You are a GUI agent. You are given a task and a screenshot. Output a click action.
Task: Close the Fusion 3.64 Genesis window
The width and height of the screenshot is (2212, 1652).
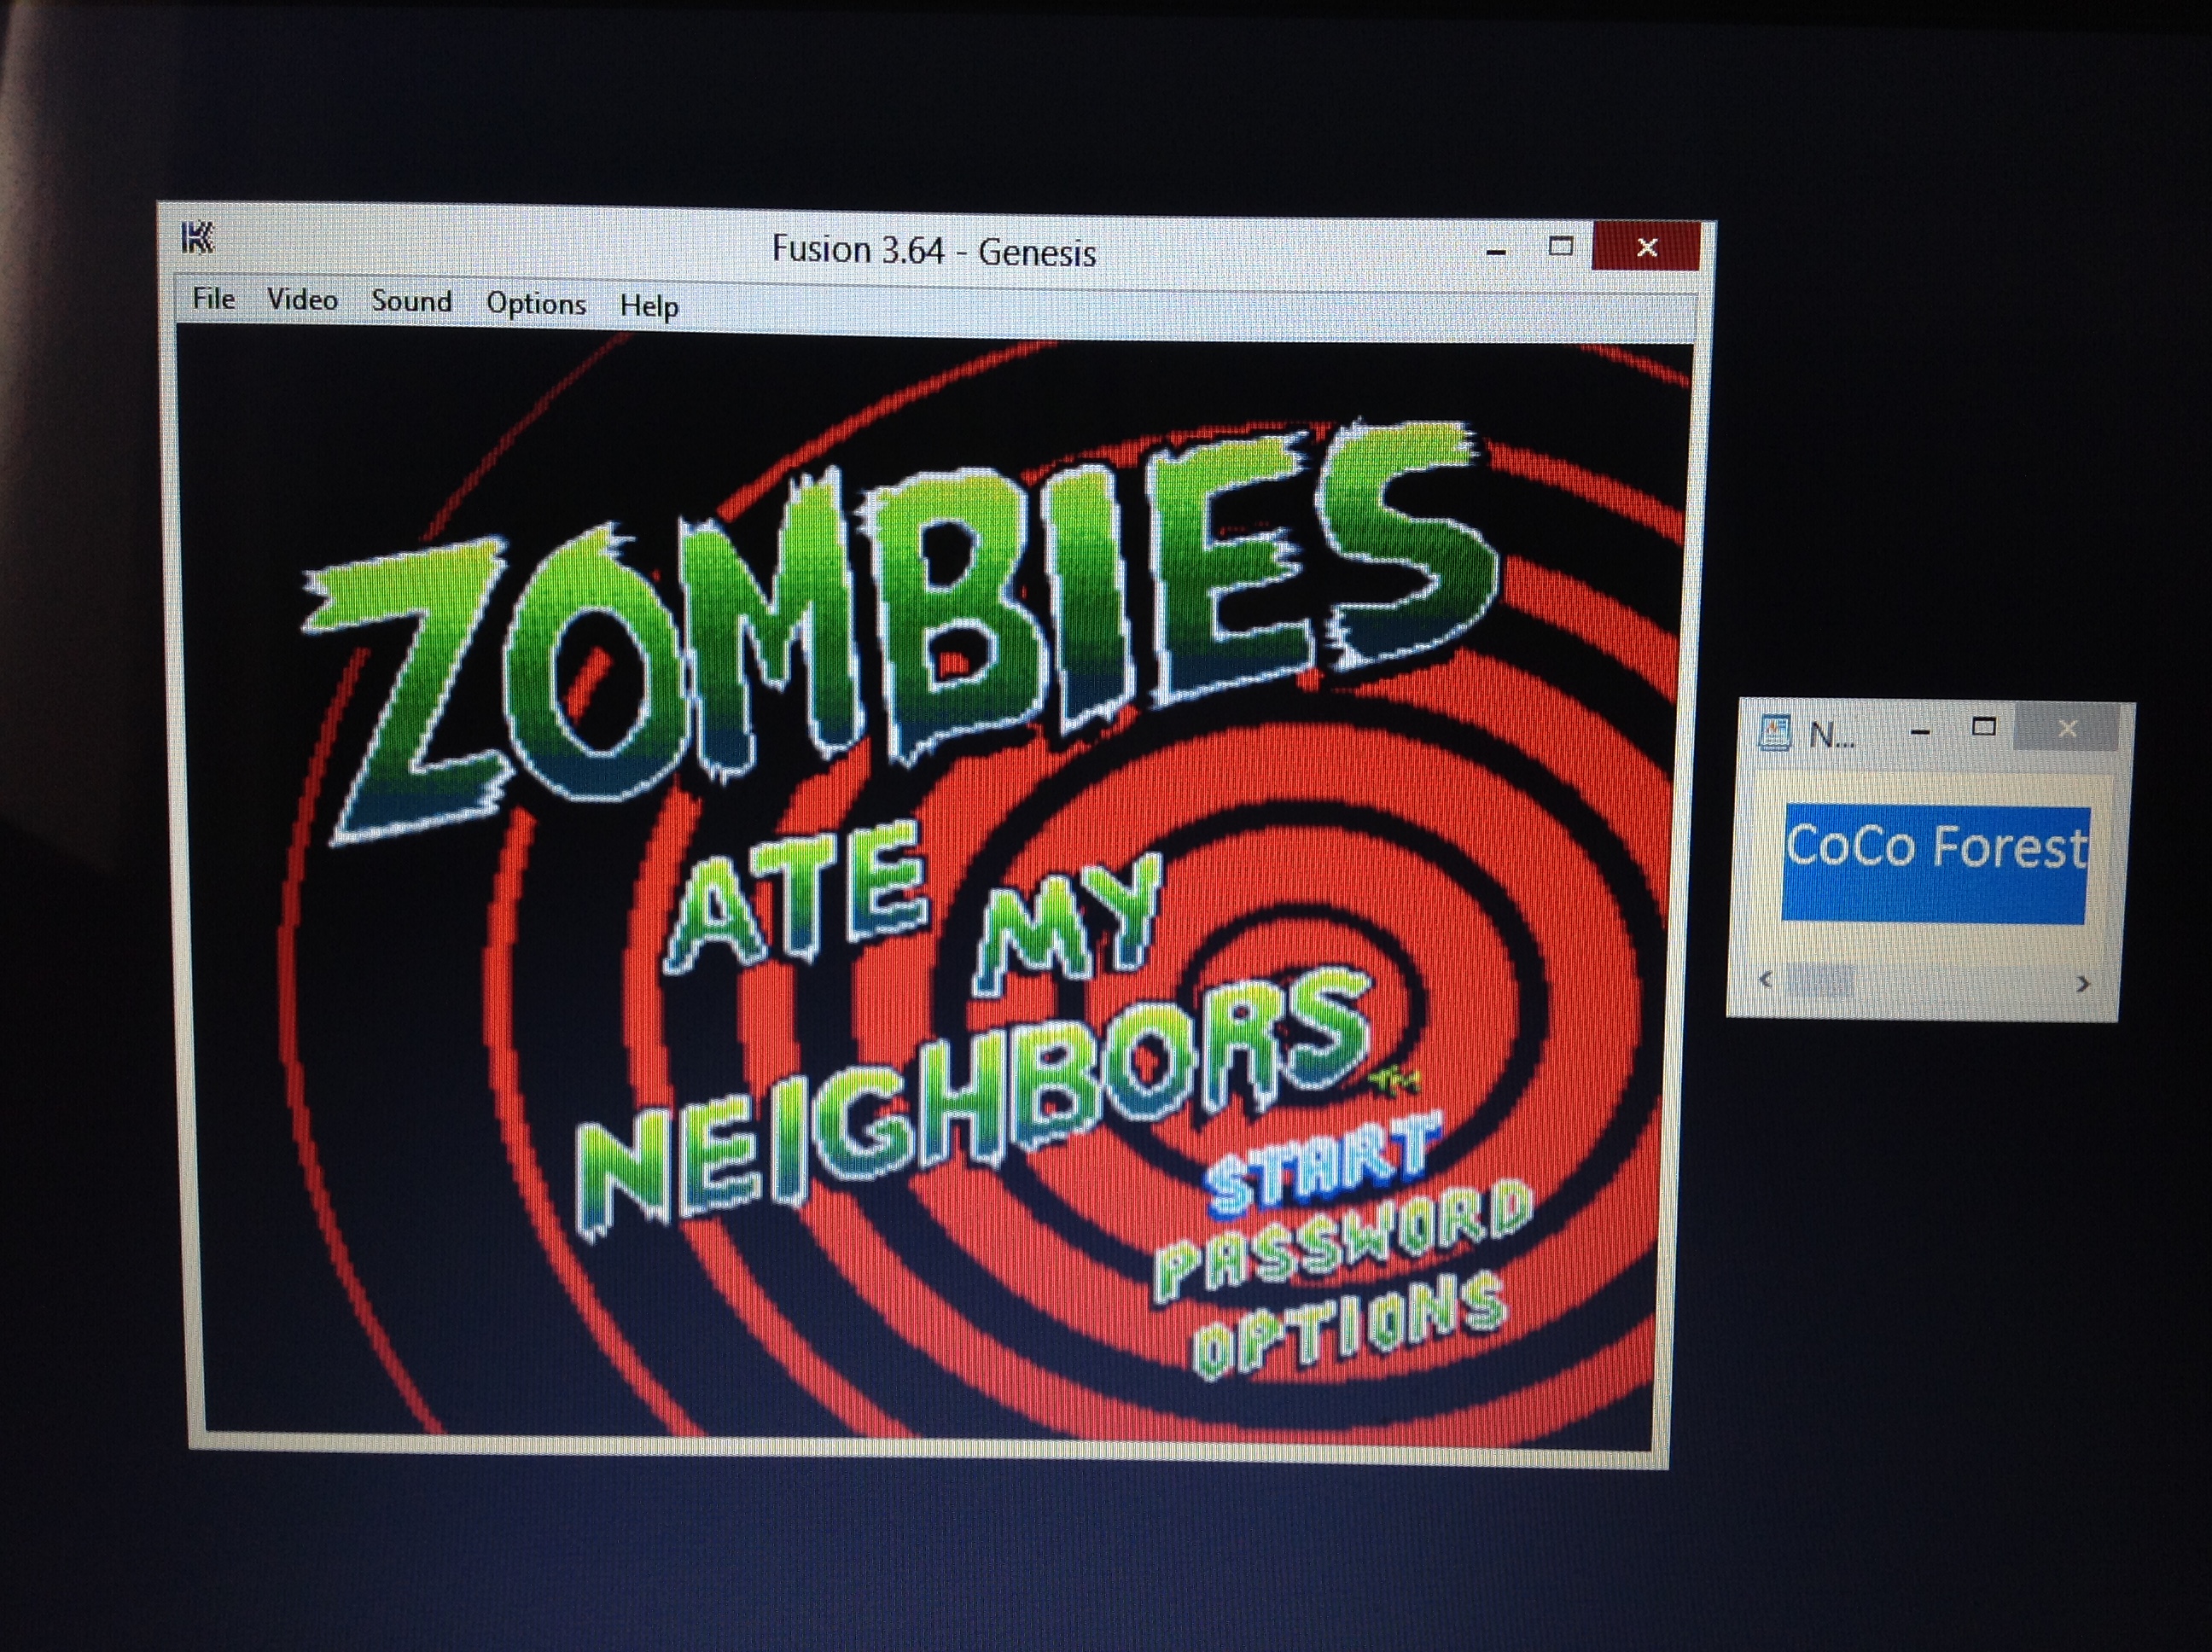coord(1646,247)
